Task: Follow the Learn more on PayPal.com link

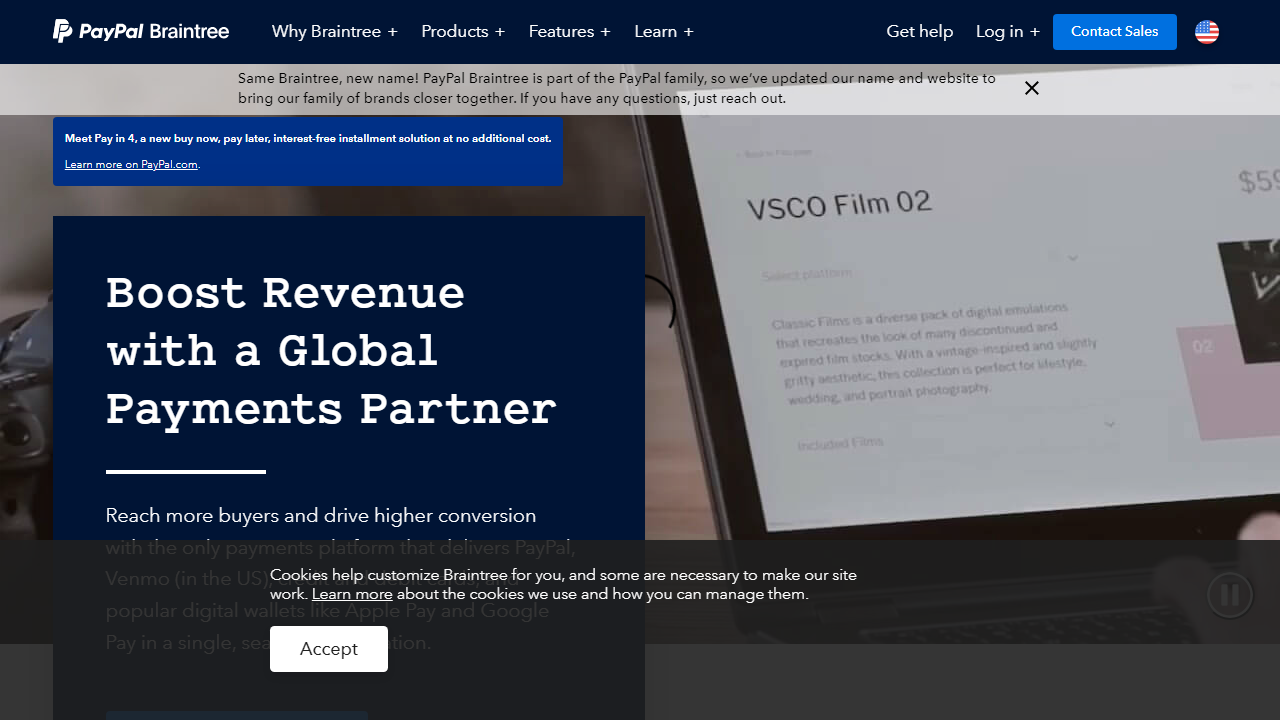Action: pyautogui.click(x=131, y=165)
